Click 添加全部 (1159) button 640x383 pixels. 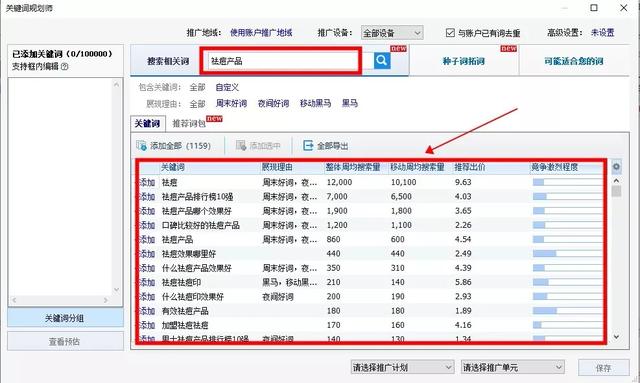pyautogui.click(x=174, y=146)
